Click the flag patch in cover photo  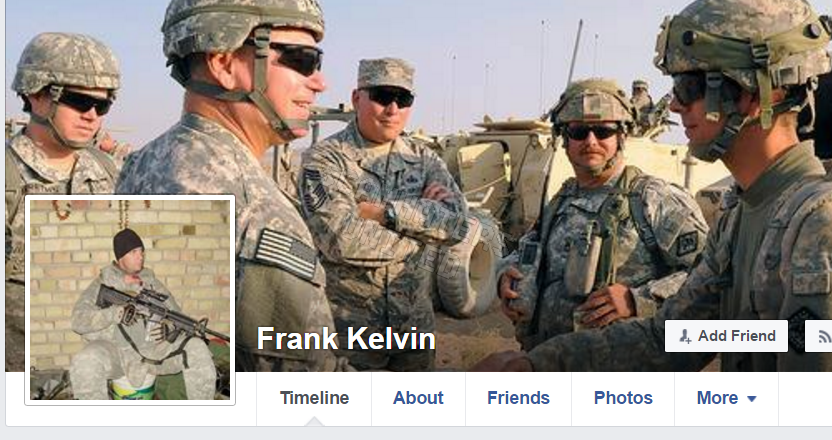(x=286, y=254)
